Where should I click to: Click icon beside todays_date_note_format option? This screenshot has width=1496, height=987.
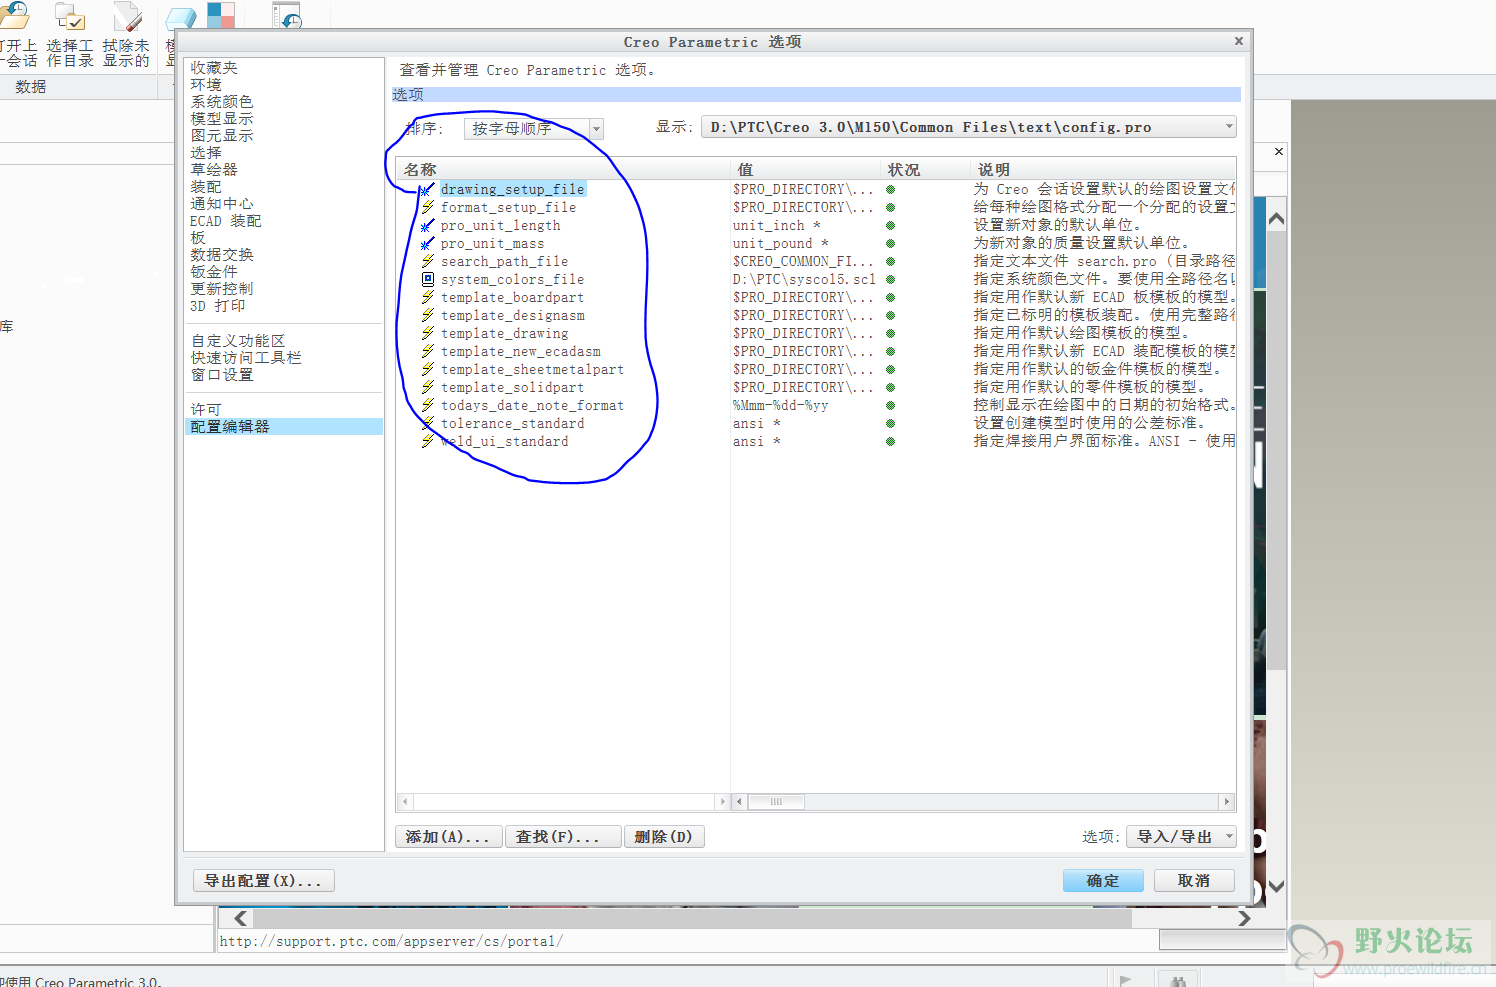pyautogui.click(x=427, y=405)
